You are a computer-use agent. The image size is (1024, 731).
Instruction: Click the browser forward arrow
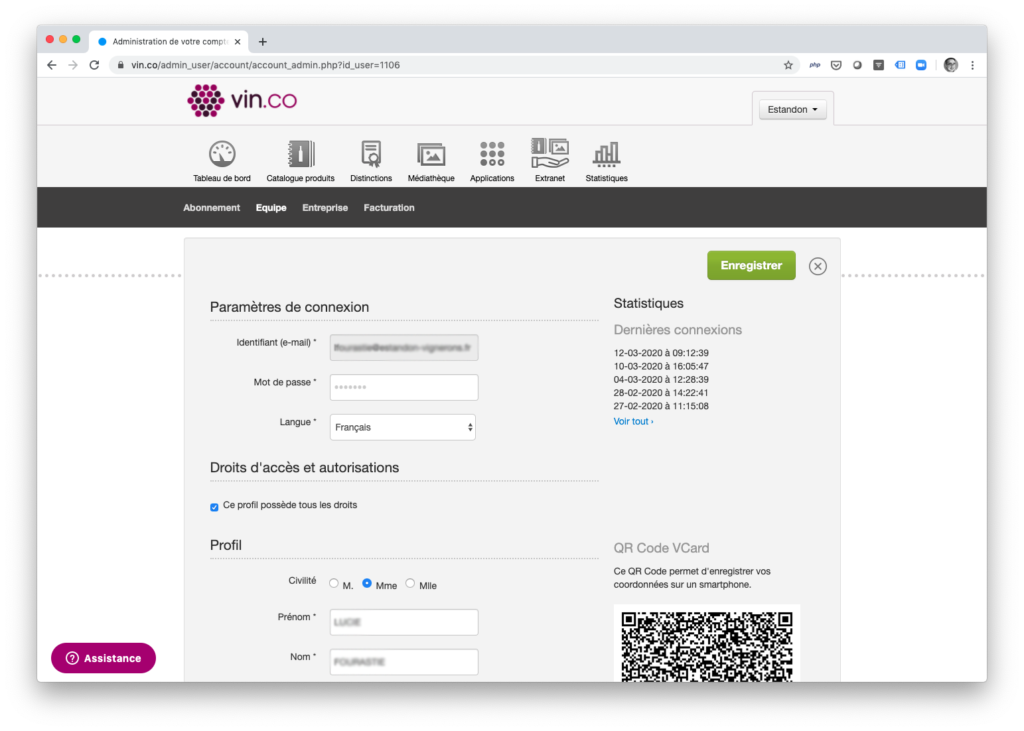click(72, 65)
